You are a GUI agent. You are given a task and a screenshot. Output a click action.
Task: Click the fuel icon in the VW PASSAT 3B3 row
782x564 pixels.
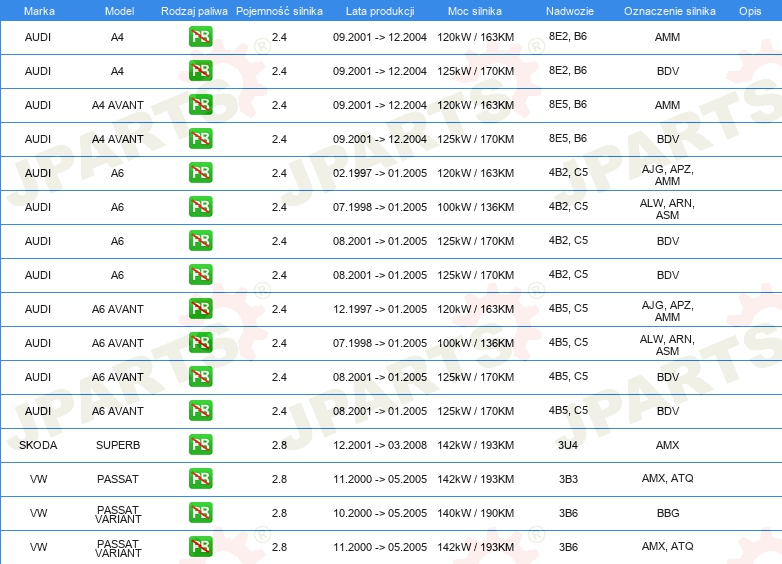point(200,478)
